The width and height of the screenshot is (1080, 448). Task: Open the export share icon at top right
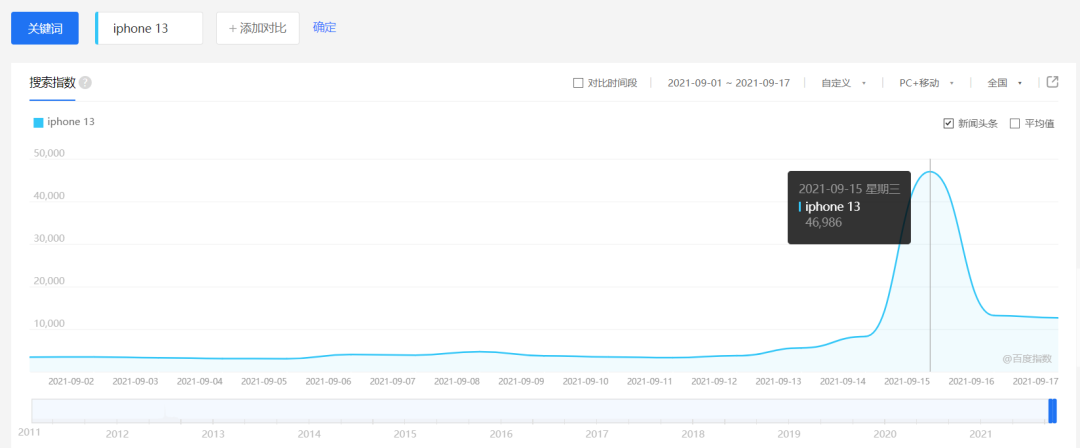(1052, 82)
